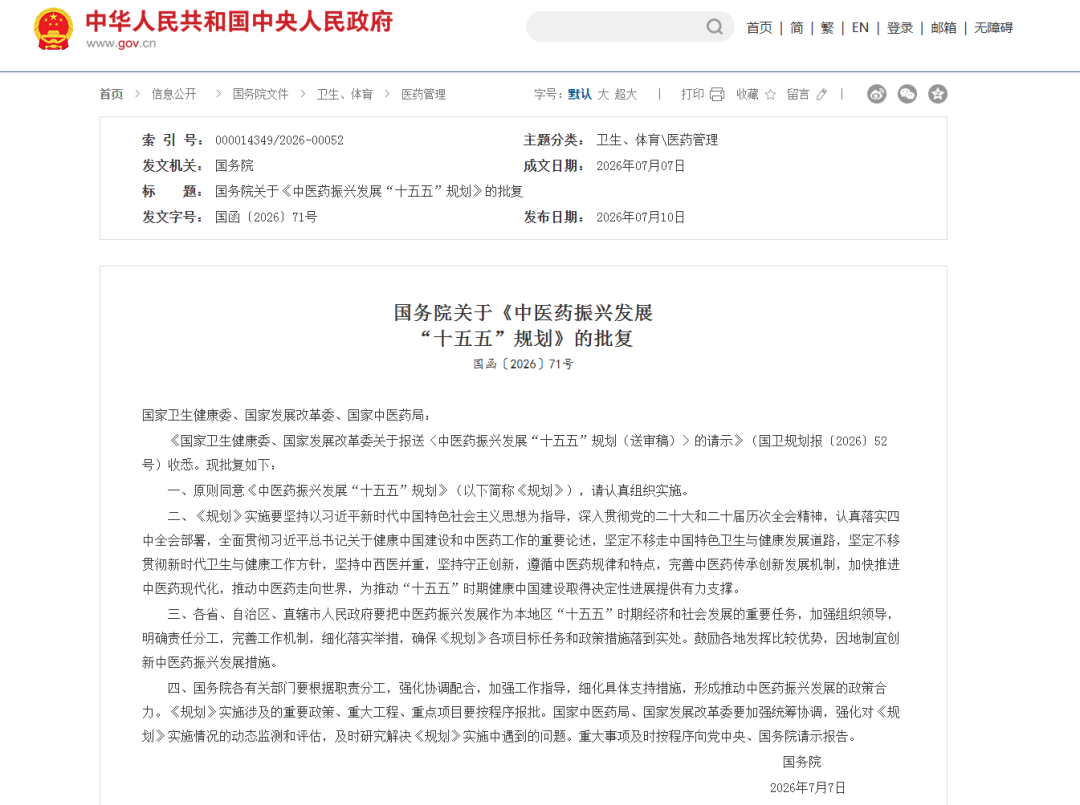Set font size to 默认
This screenshot has width=1080, height=805.
click(579, 94)
